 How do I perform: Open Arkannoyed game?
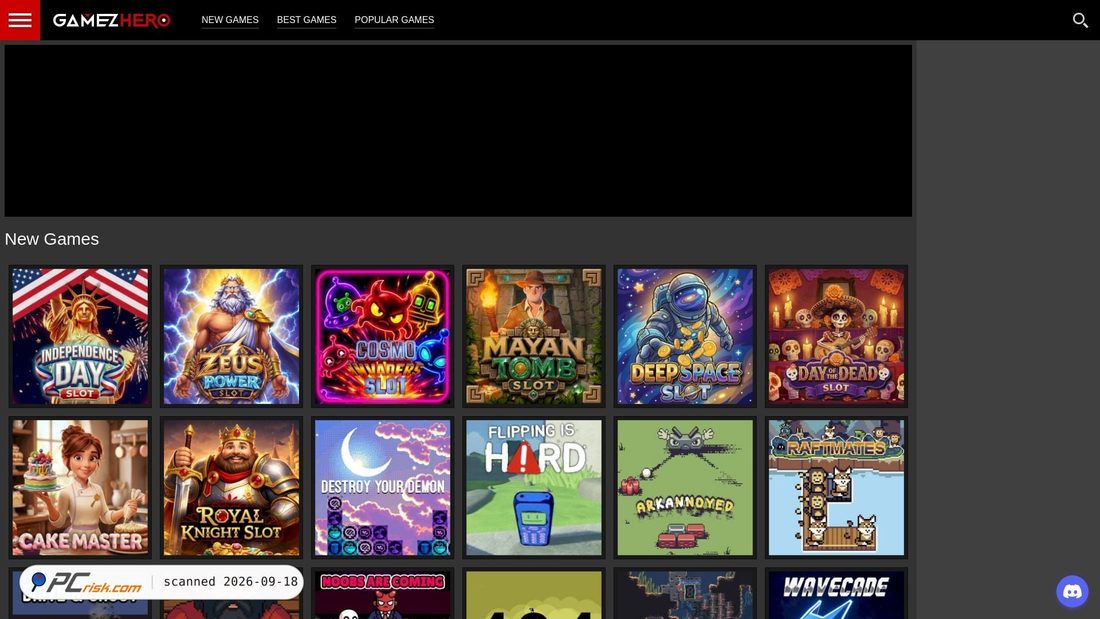pos(685,488)
